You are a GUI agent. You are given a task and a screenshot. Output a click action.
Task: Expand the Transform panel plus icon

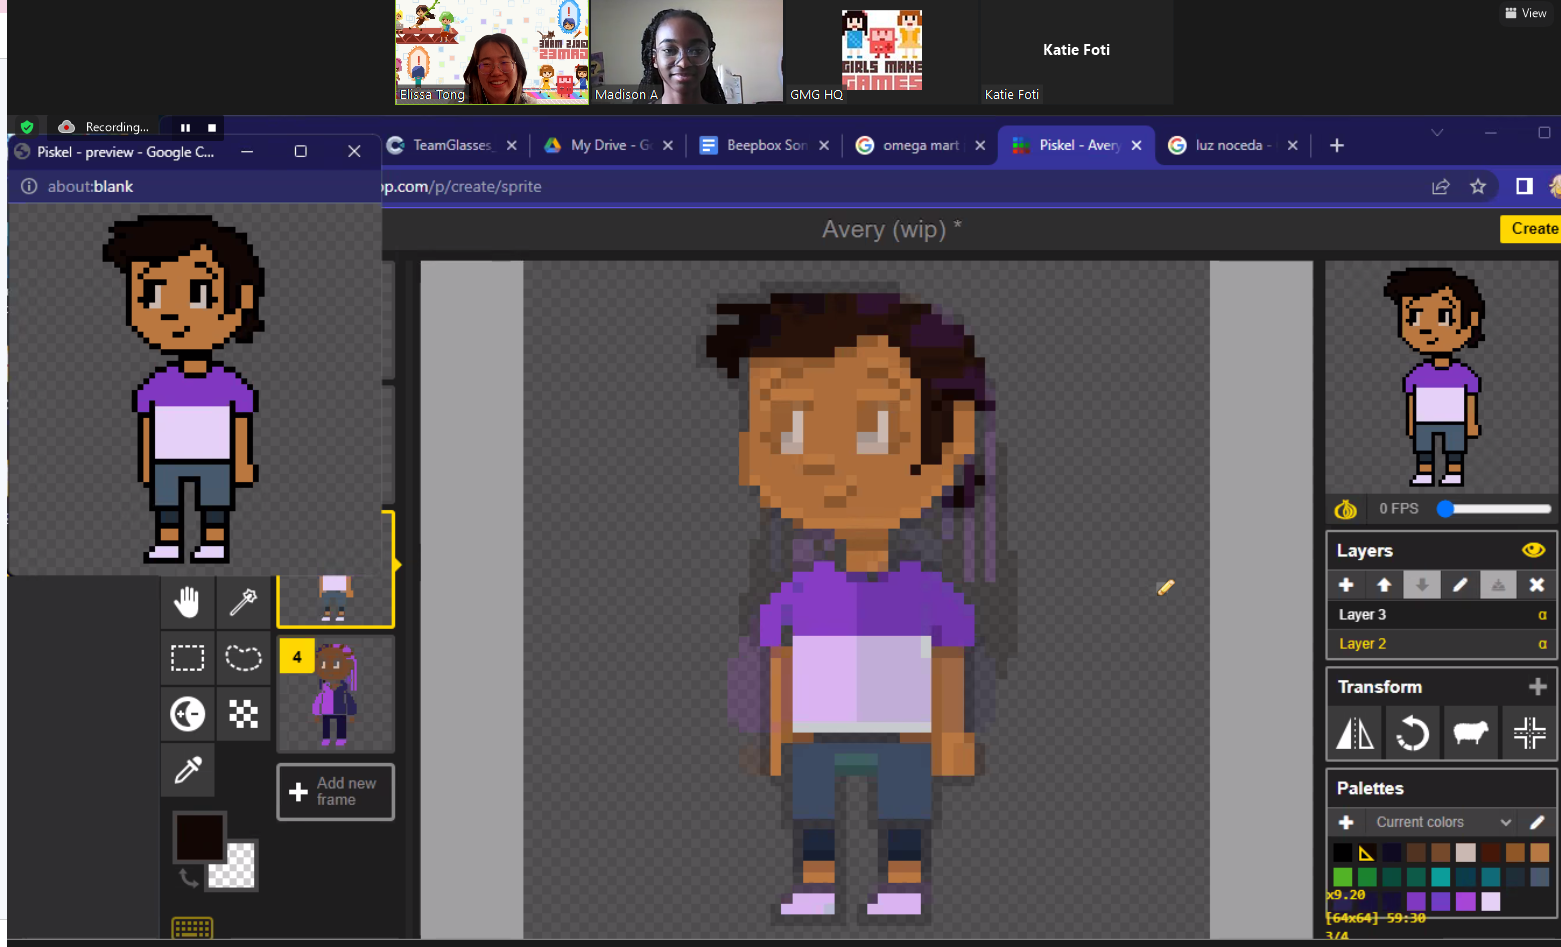tap(1538, 687)
